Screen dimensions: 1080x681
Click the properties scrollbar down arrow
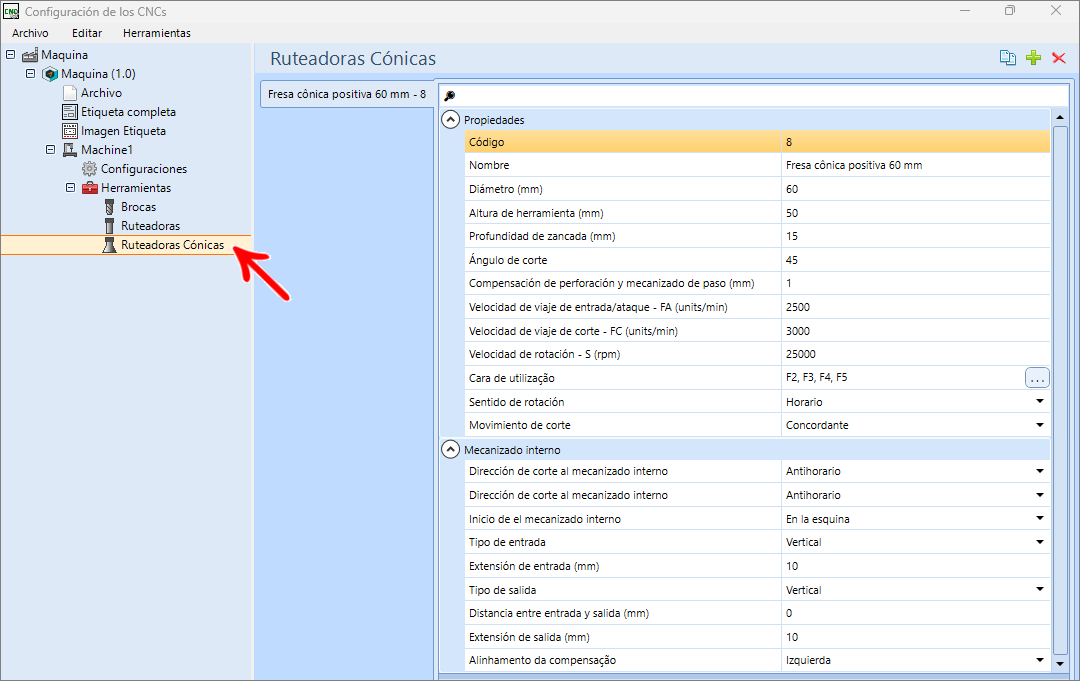coord(1060,664)
